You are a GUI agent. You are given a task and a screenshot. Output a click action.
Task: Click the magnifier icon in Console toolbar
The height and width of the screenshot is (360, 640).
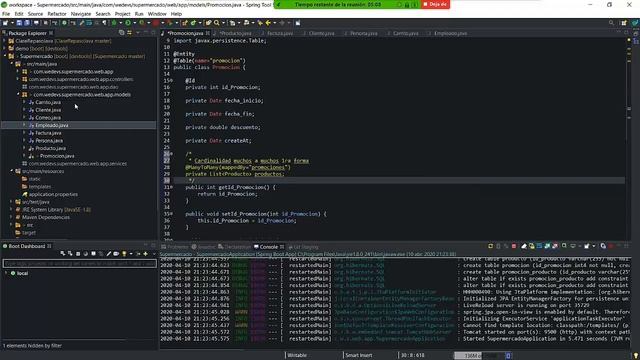tap(564, 247)
